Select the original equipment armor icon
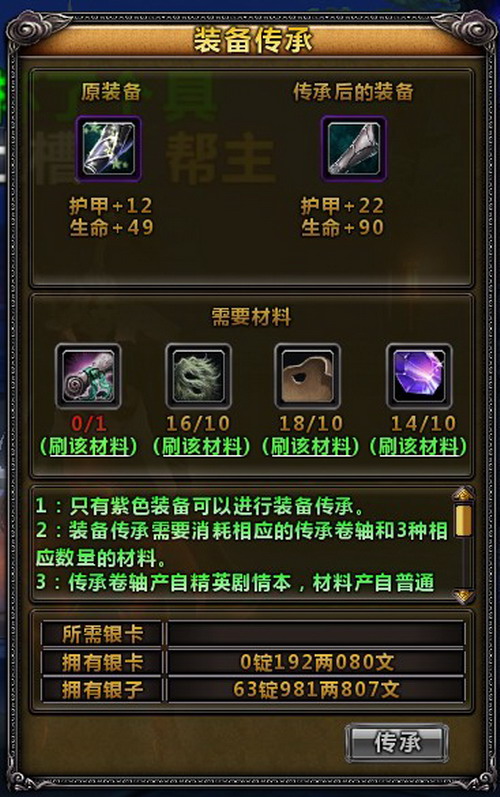 coord(109,149)
